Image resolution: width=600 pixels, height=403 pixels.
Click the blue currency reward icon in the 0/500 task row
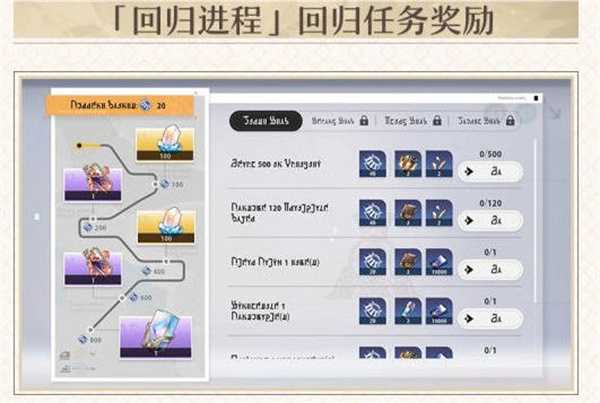(372, 164)
